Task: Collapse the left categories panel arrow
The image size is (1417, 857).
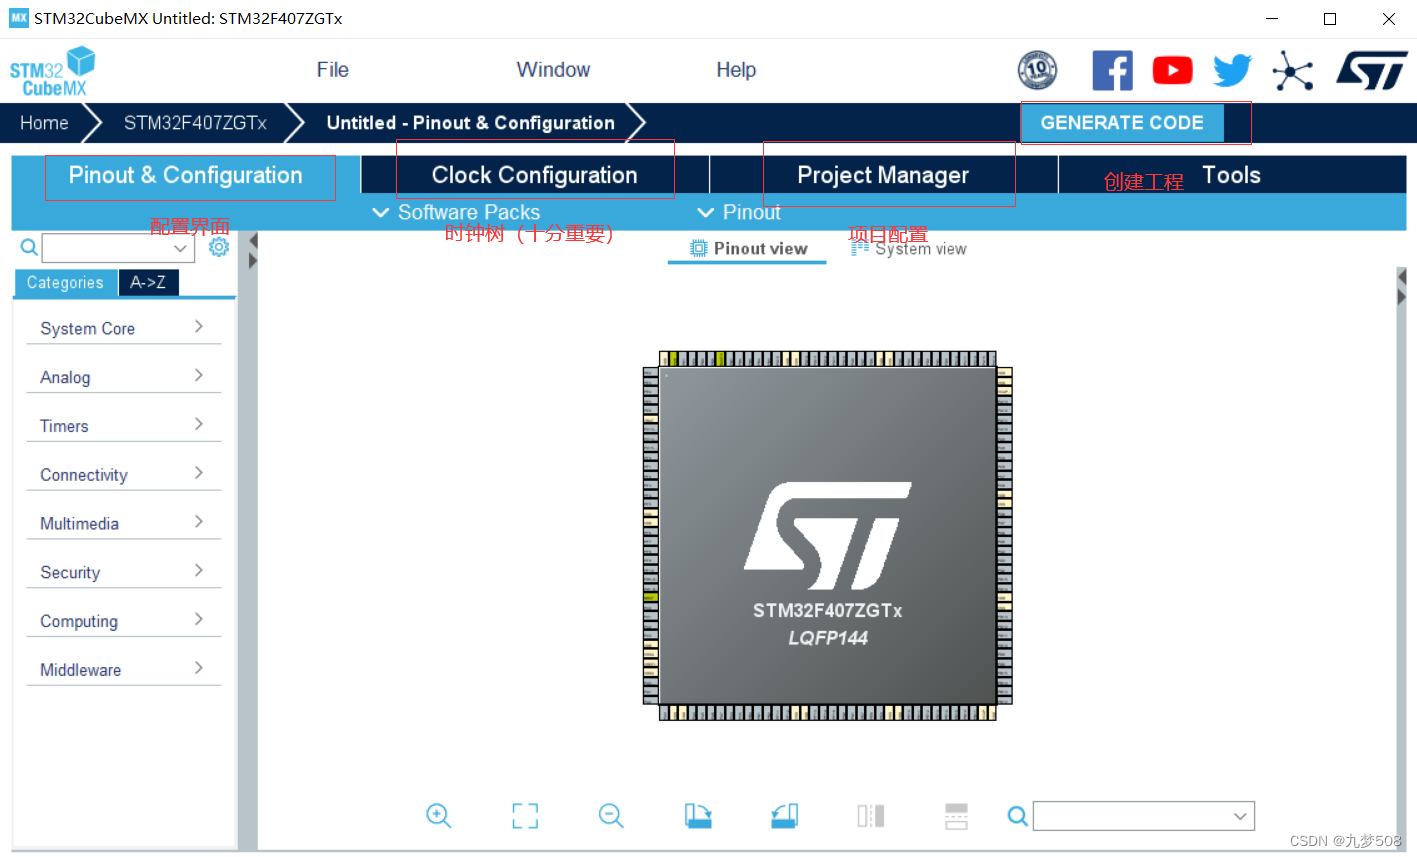Action: (x=253, y=241)
